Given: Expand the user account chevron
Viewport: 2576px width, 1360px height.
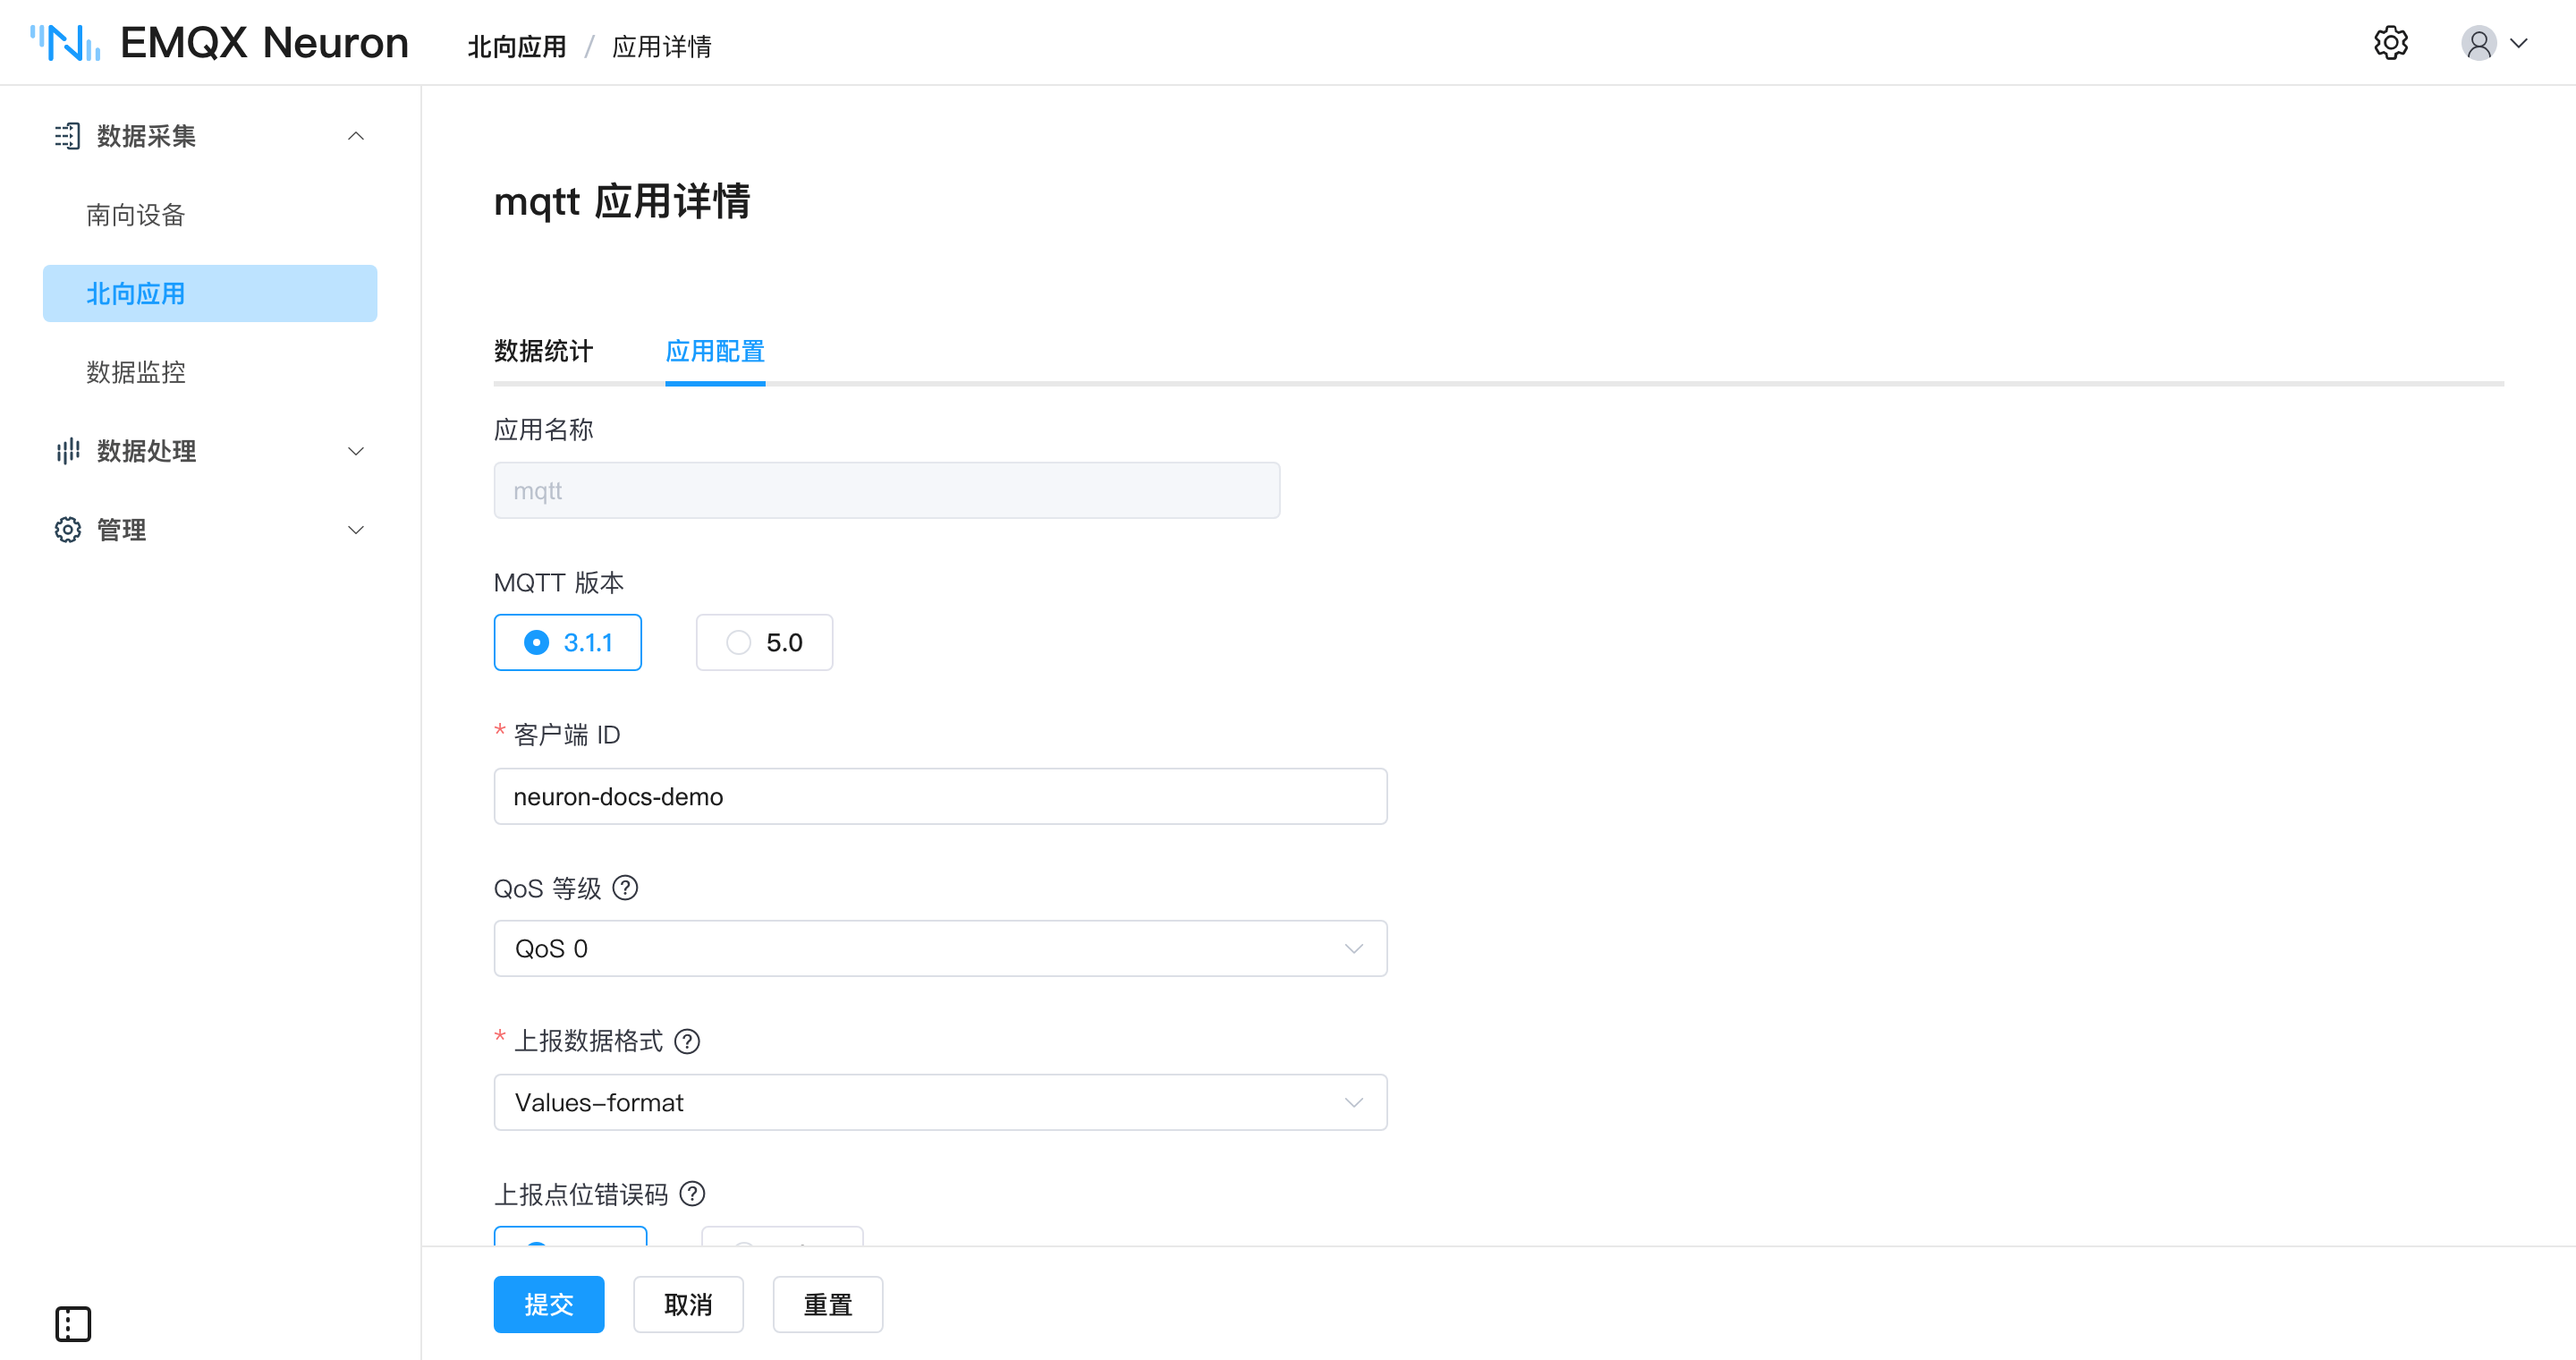Looking at the screenshot, I should click(2519, 43).
